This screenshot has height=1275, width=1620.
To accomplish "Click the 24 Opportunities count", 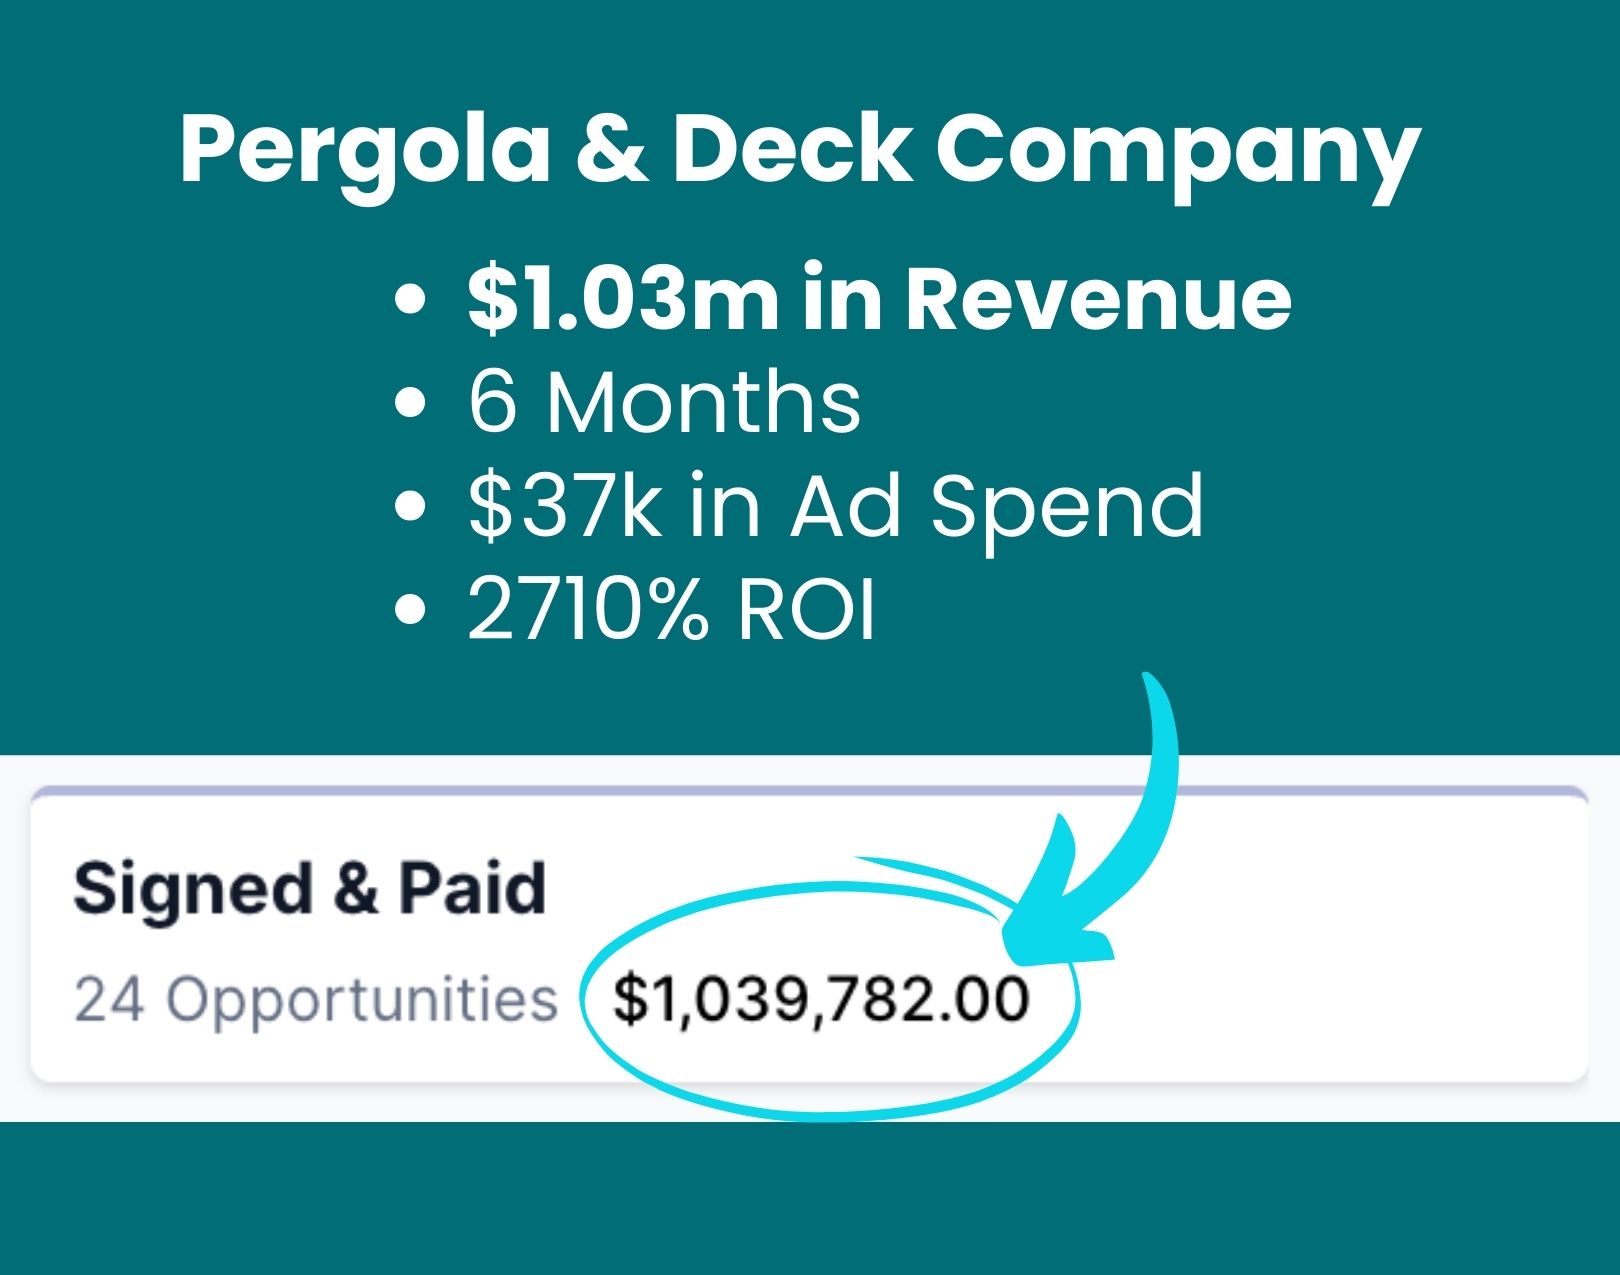I will coord(316,999).
